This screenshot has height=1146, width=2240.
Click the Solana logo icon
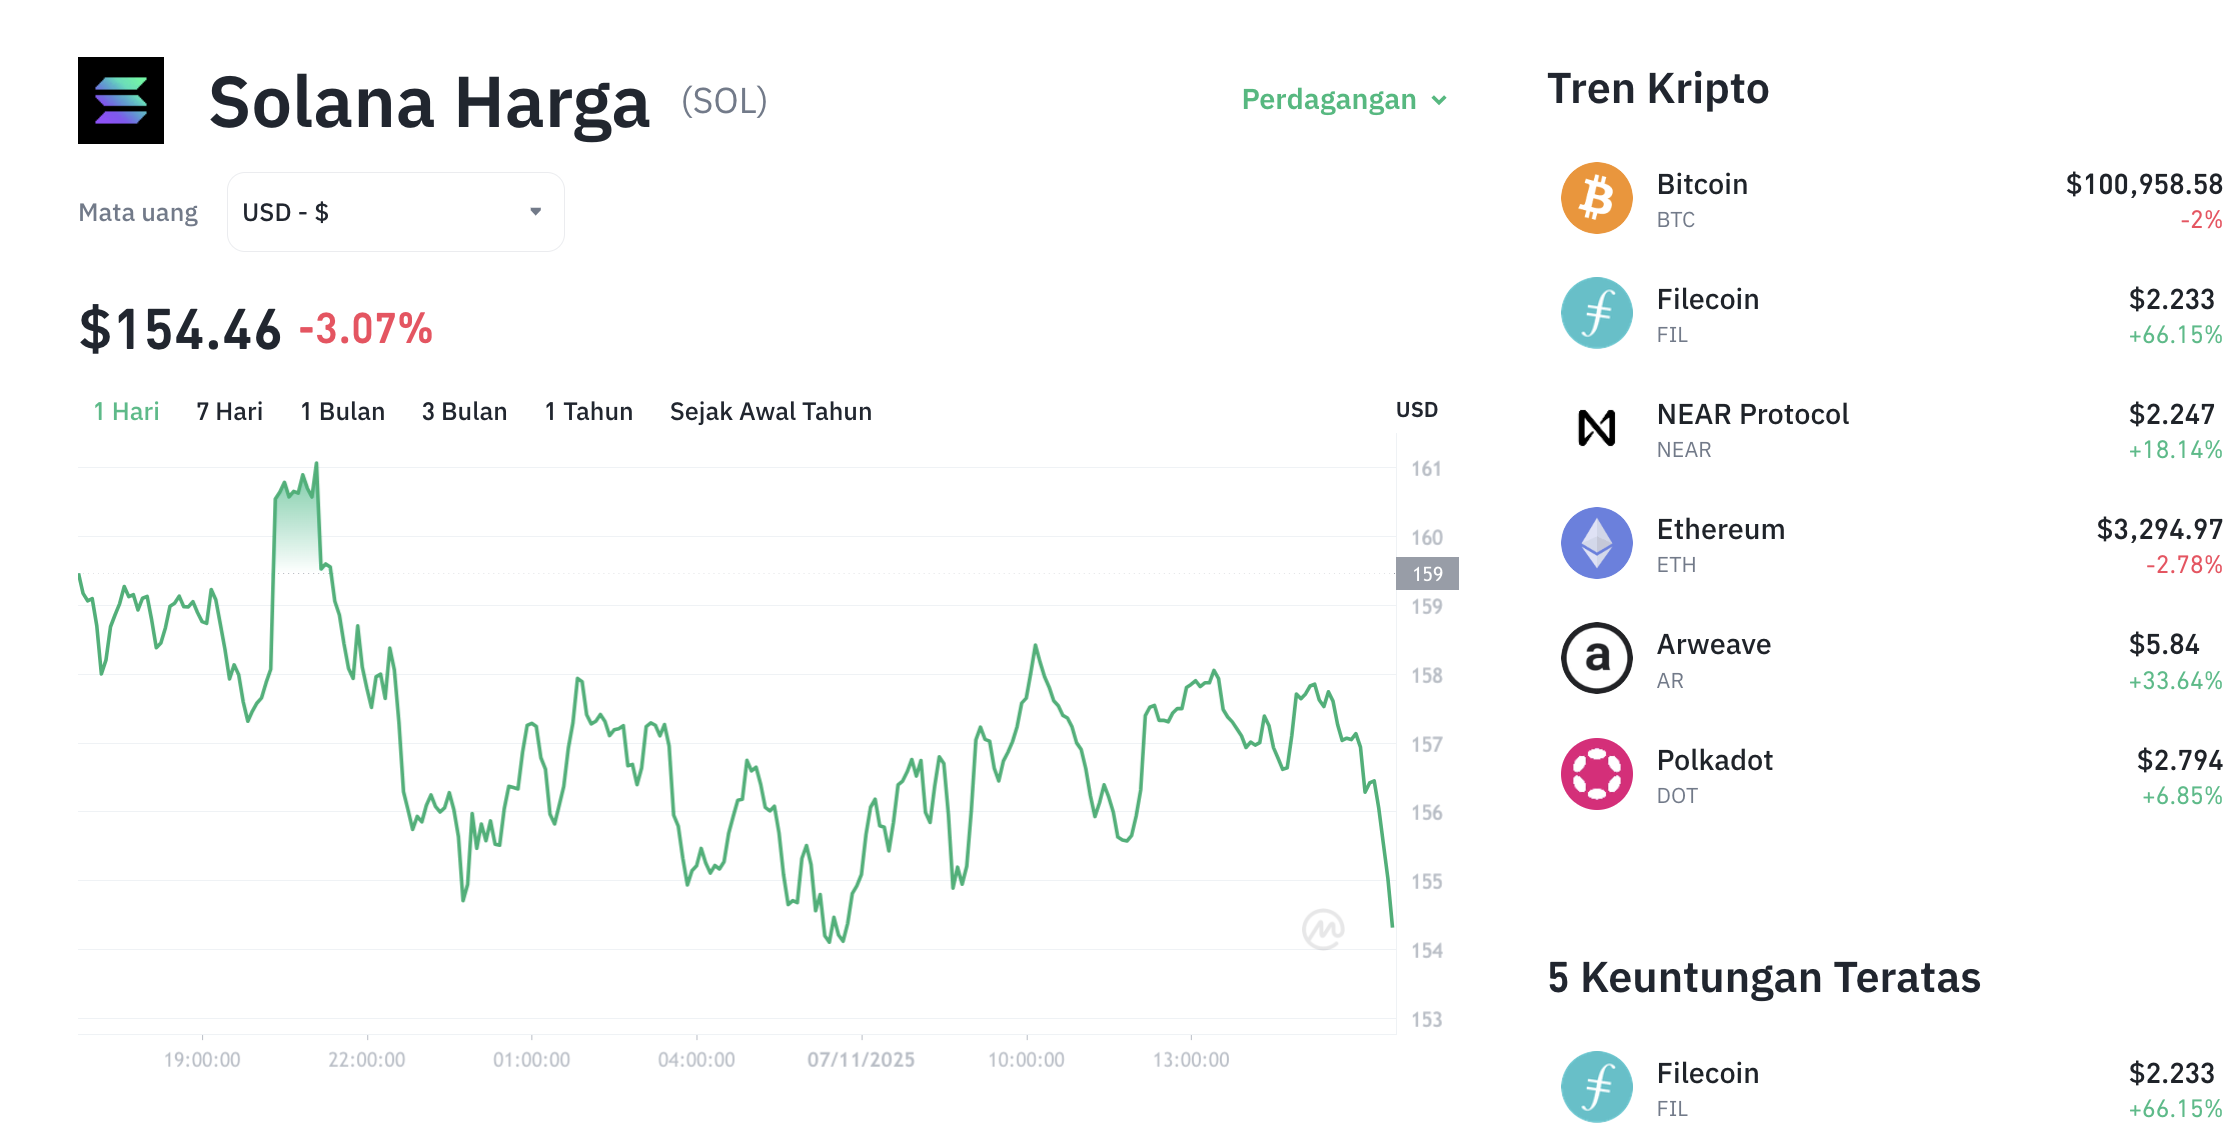[x=120, y=101]
